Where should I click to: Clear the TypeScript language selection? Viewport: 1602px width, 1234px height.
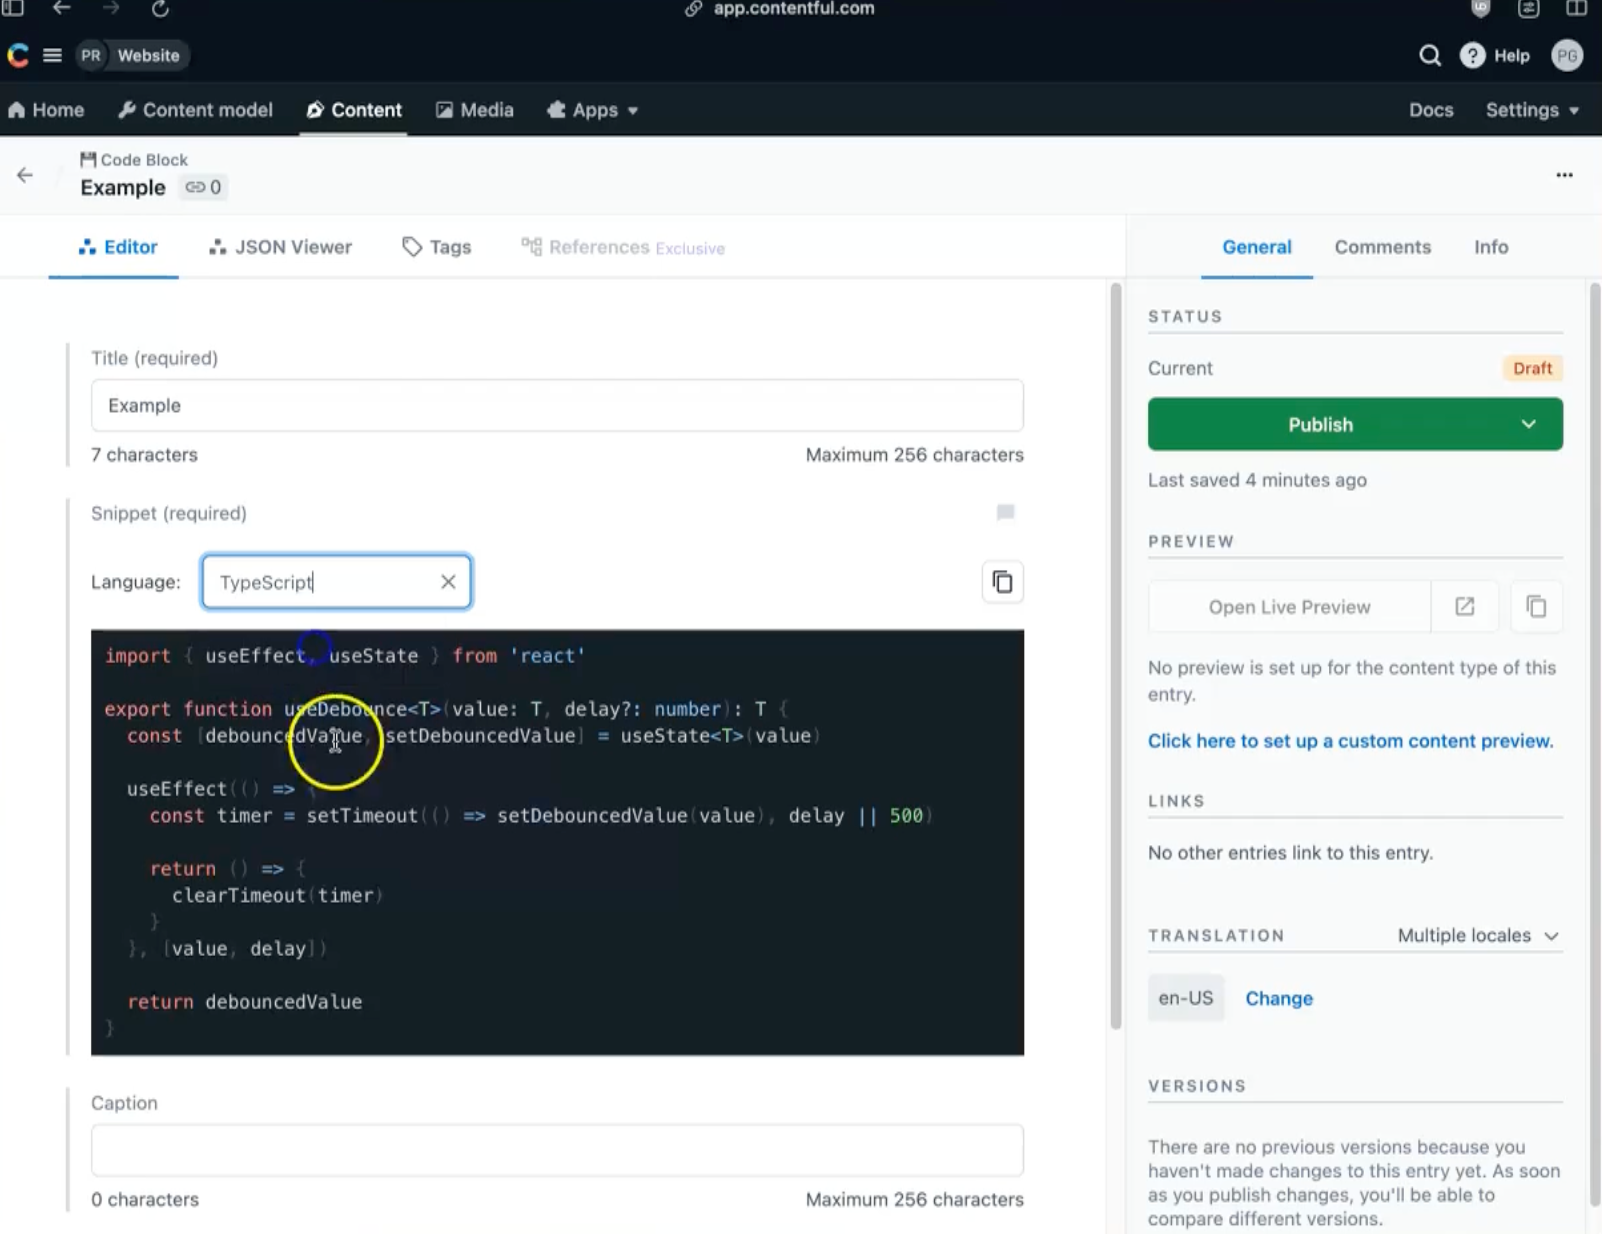pos(448,581)
